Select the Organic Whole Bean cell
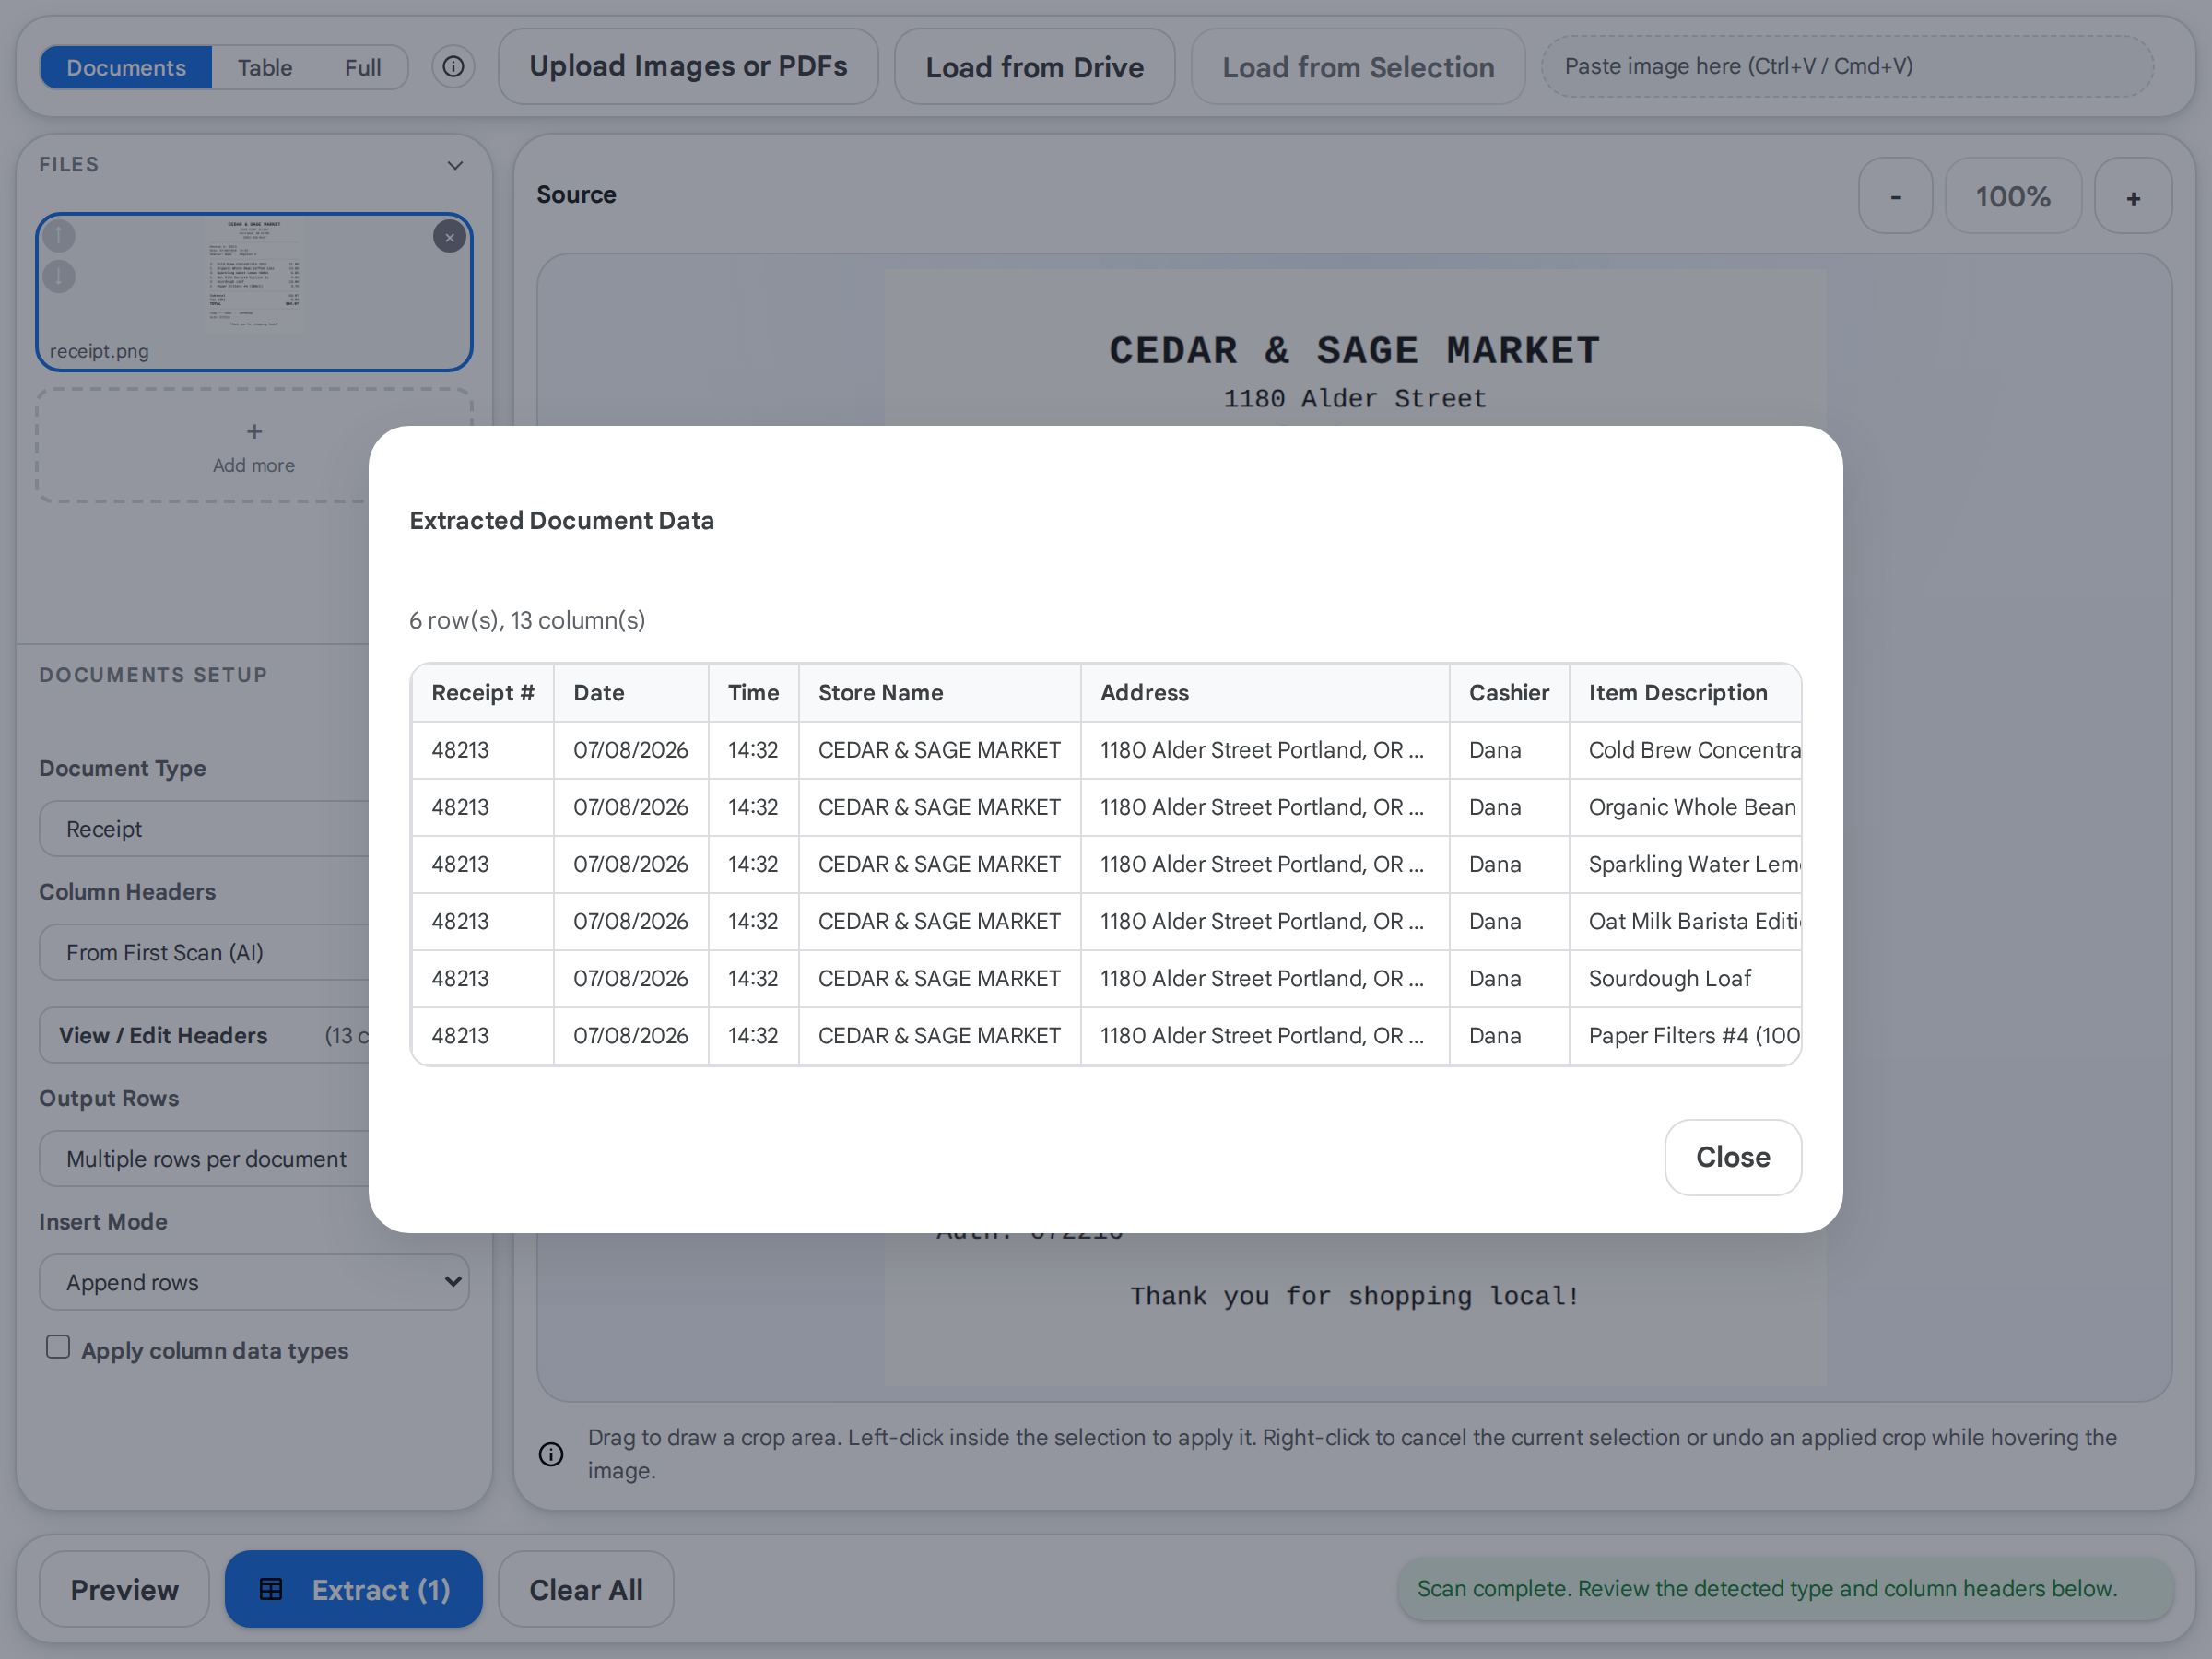The image size is (2212, 1659). (x=1685, y=807)
